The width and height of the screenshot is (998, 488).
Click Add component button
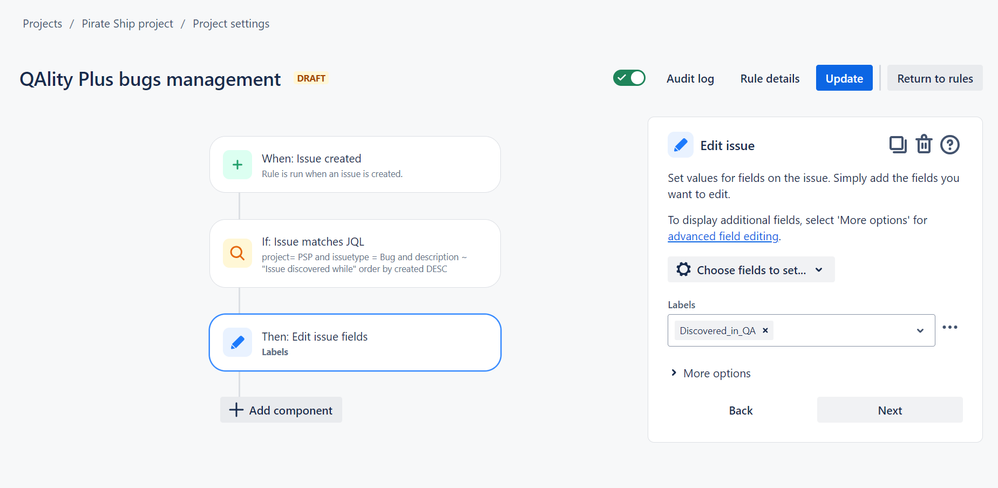point(281,410)
